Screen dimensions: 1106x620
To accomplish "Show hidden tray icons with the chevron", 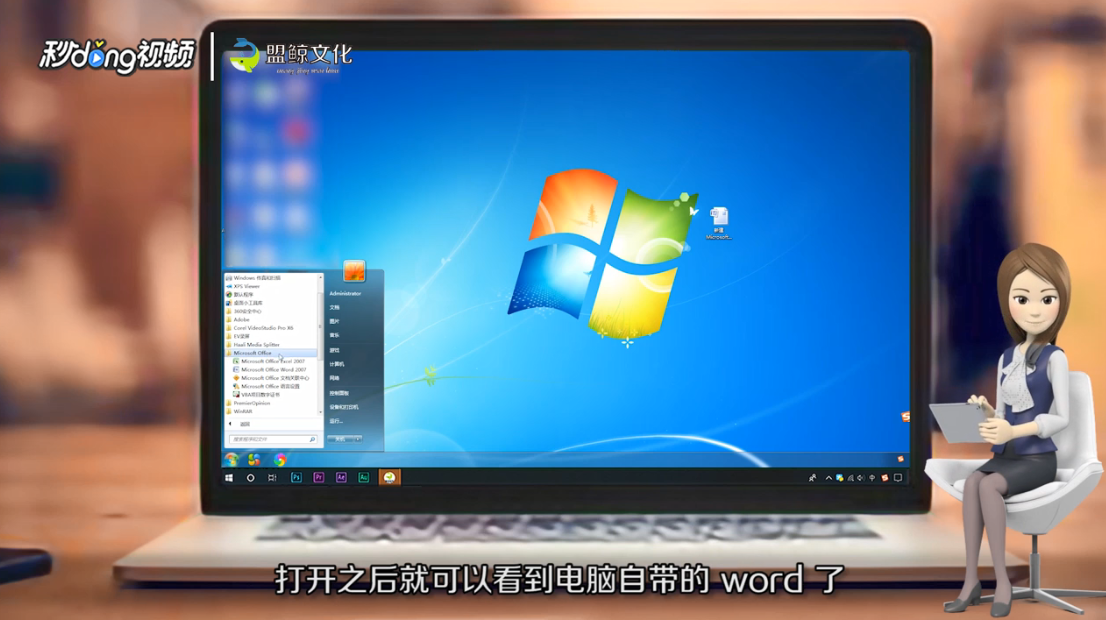I will point(829,478).
